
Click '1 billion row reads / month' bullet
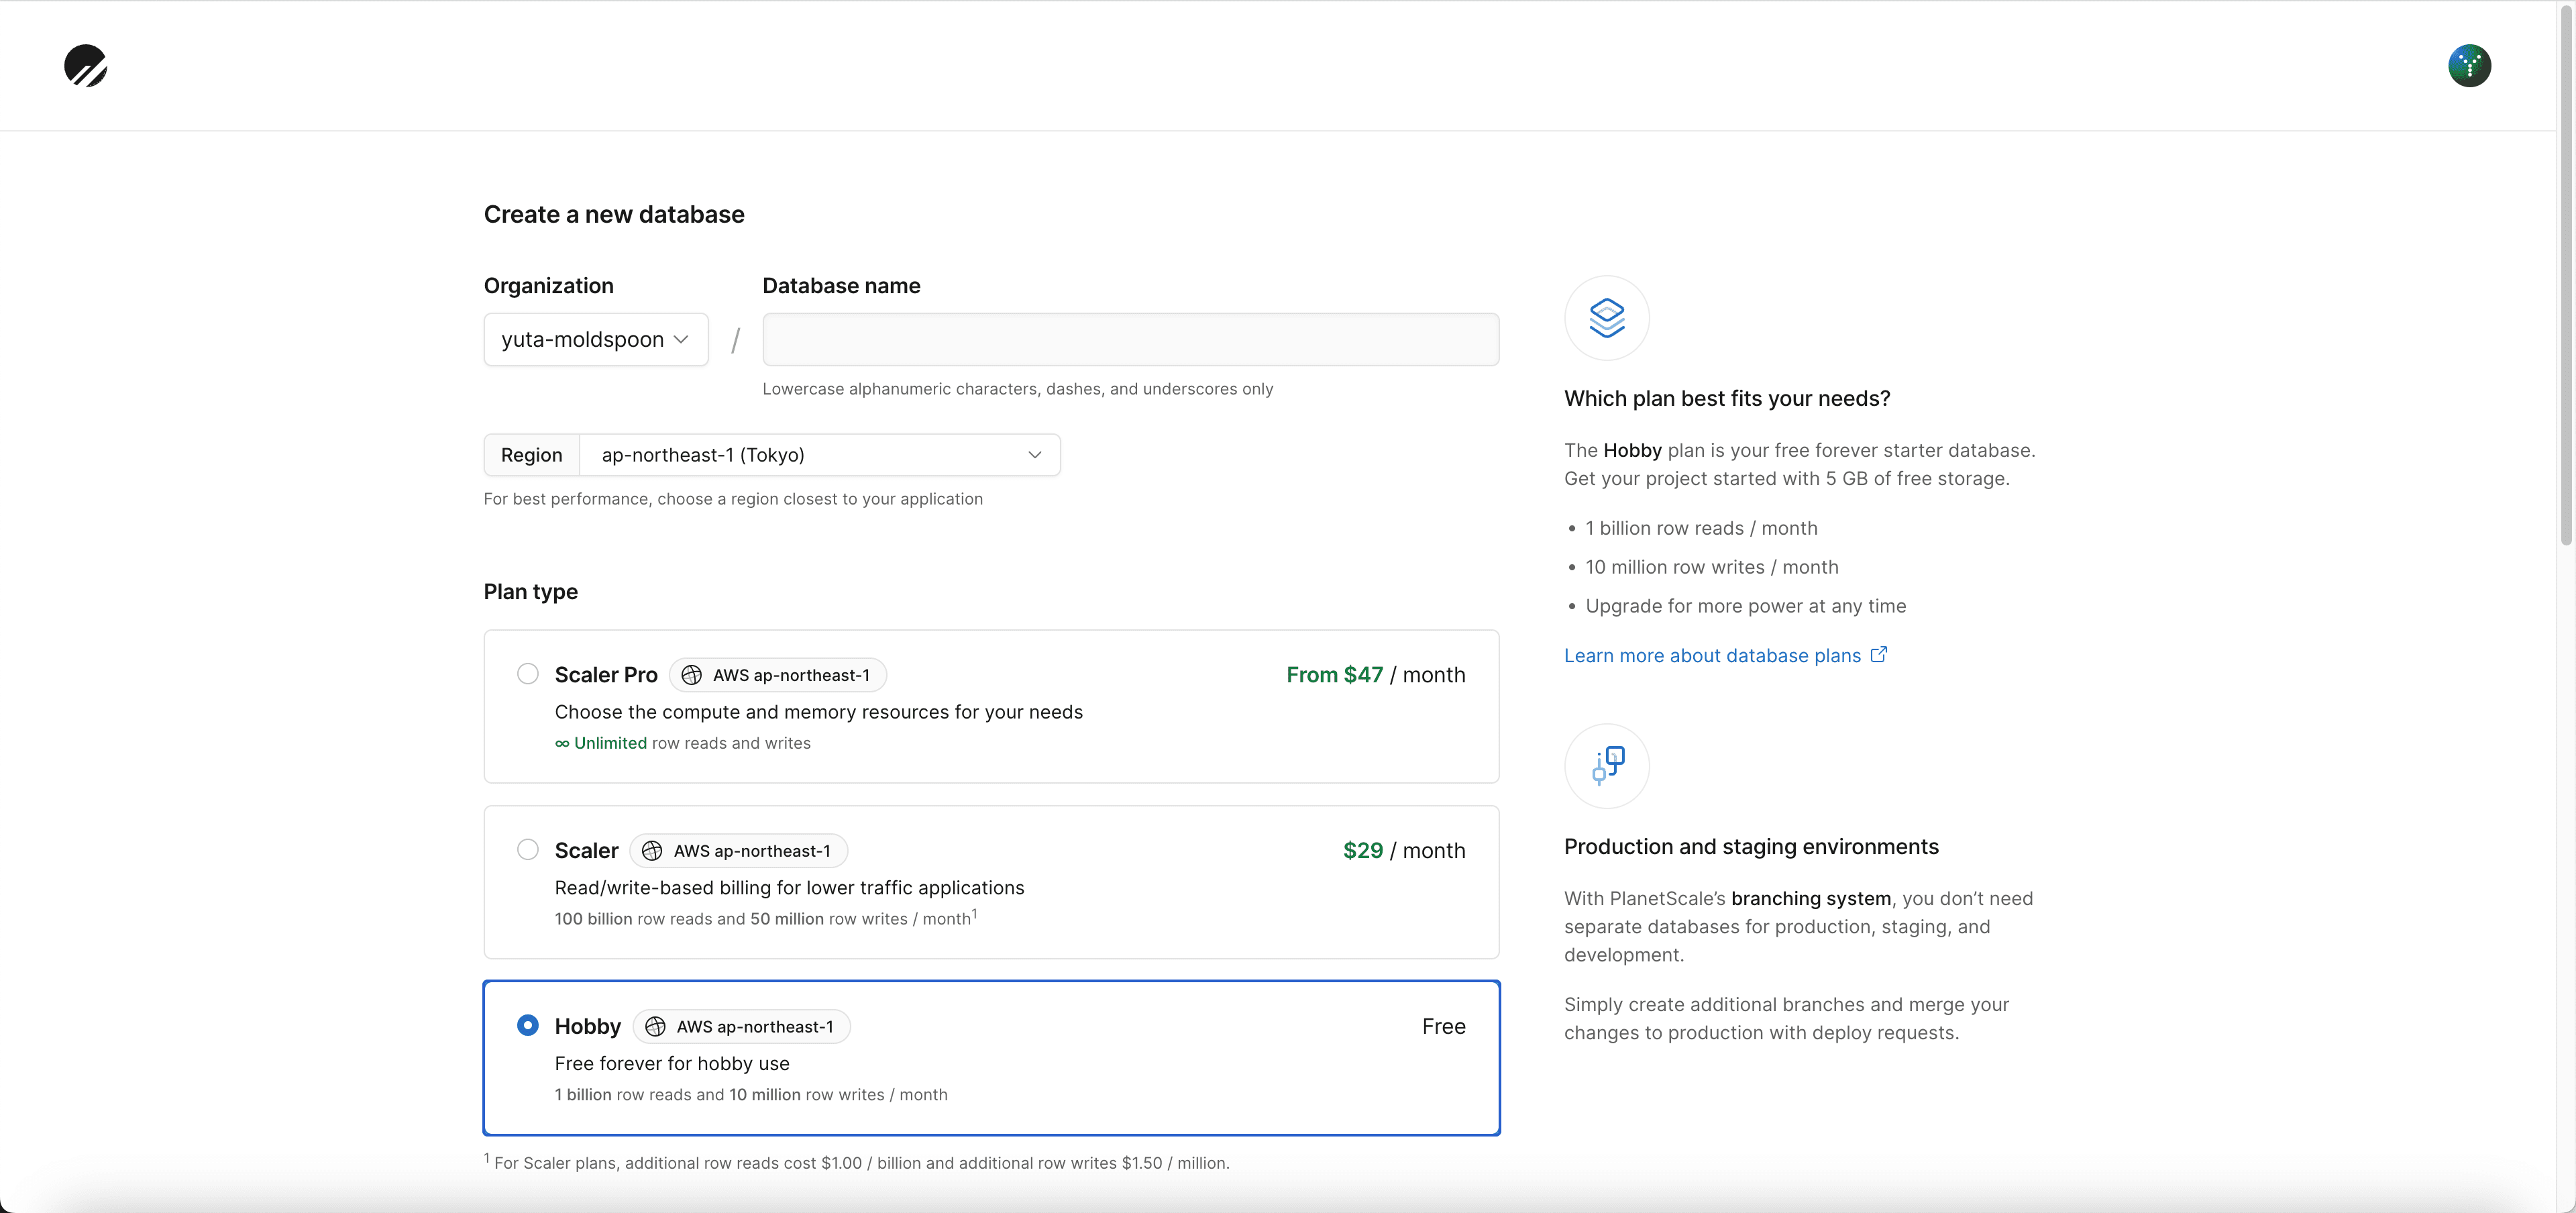[1701, 528]
